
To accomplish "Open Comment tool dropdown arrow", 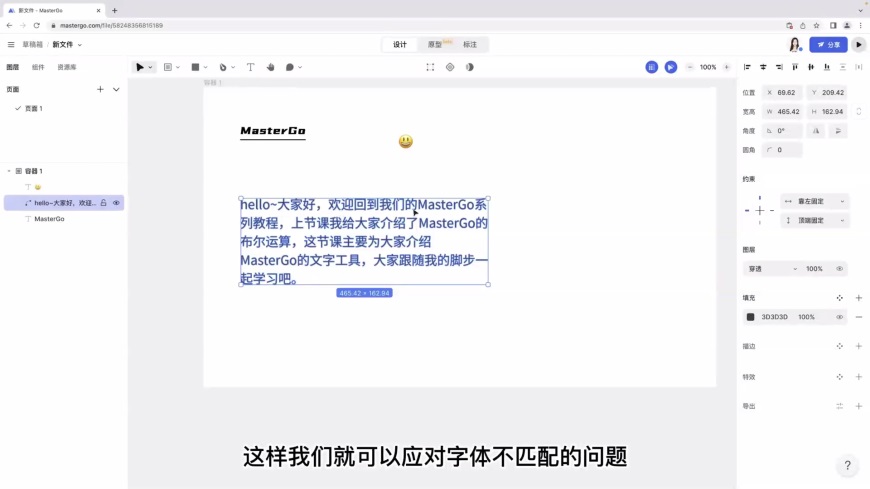I will coord(300,67).
